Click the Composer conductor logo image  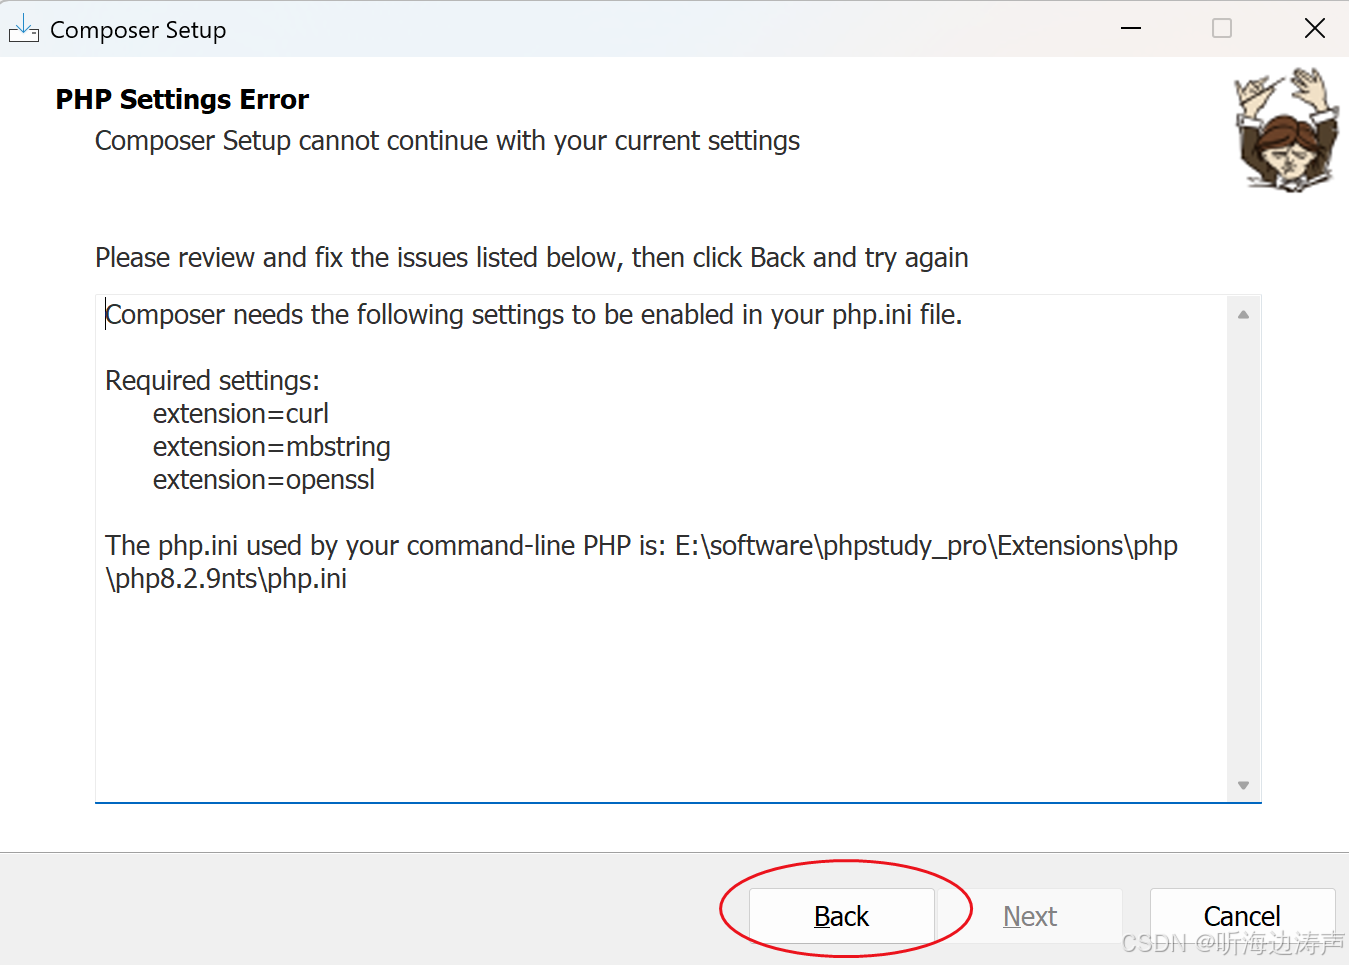pos(1286,129)
